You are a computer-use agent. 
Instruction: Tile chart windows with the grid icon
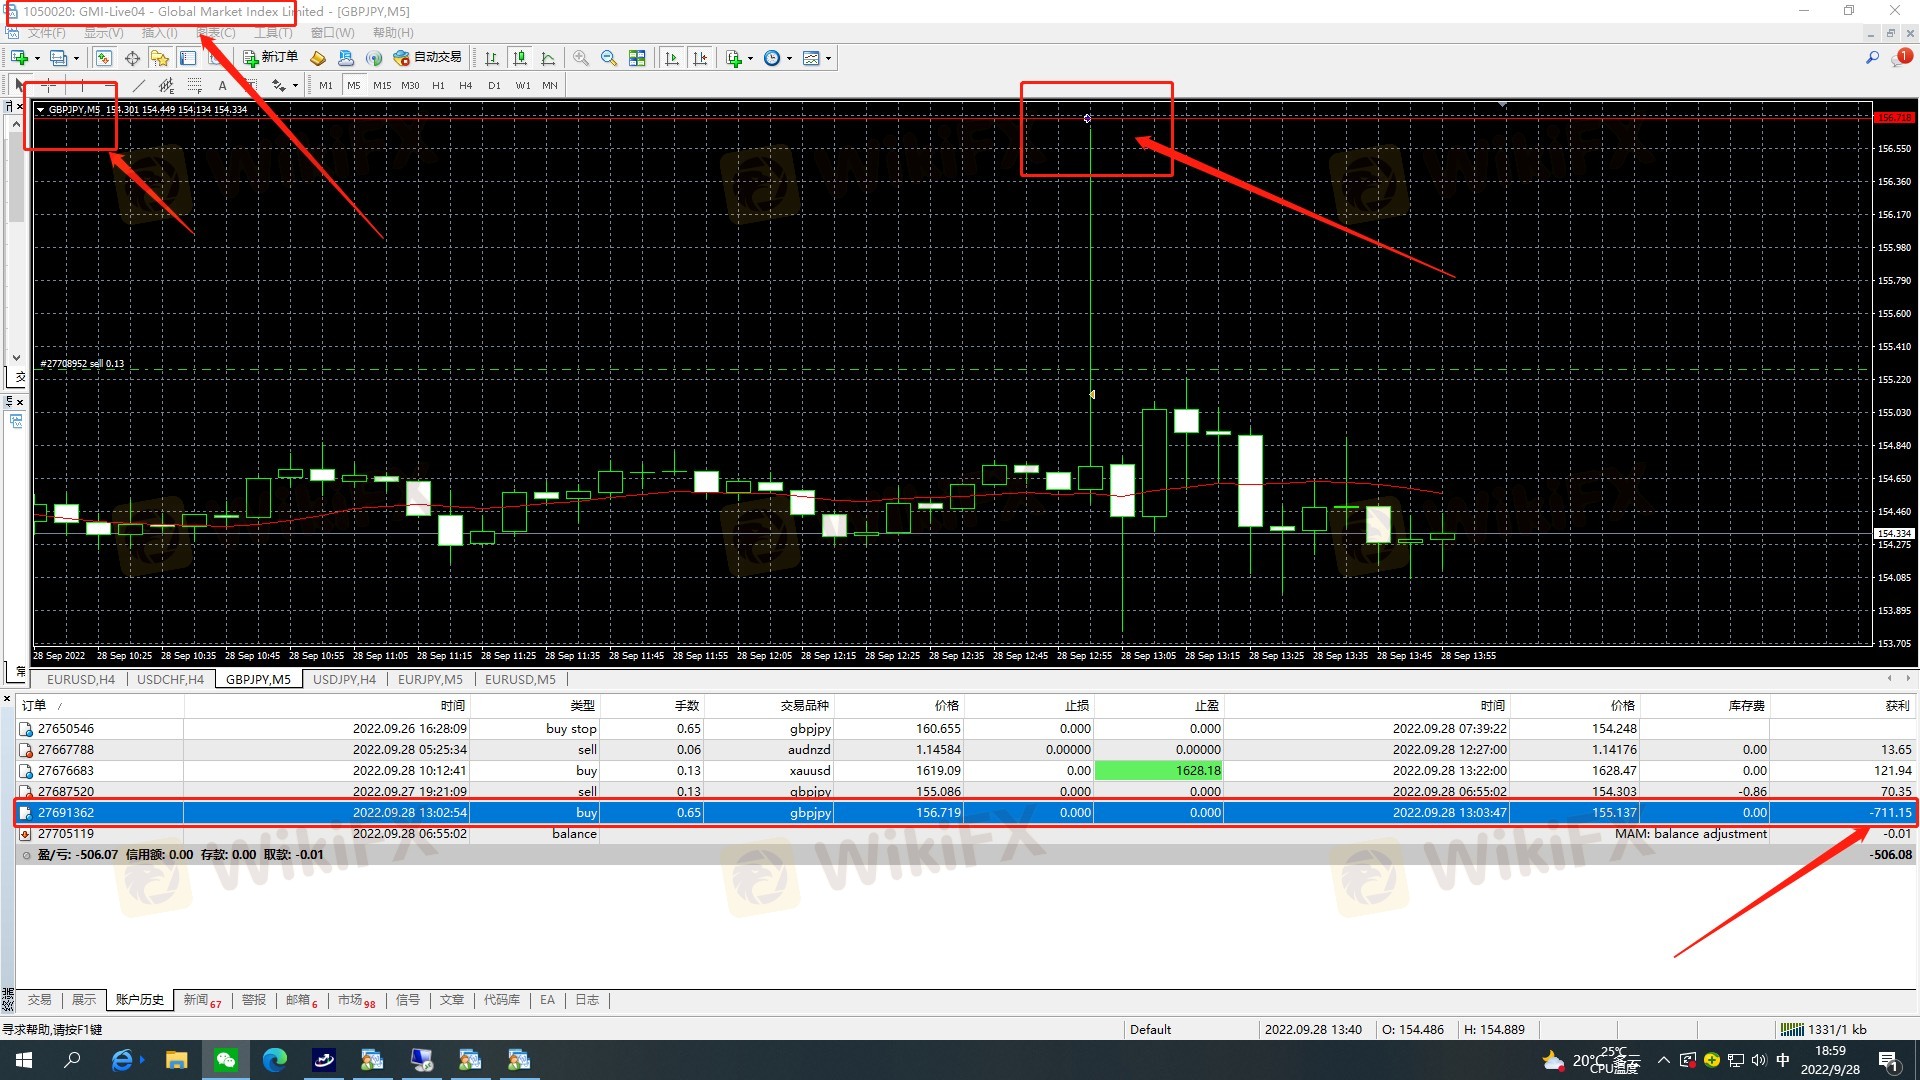pos(637,58)
